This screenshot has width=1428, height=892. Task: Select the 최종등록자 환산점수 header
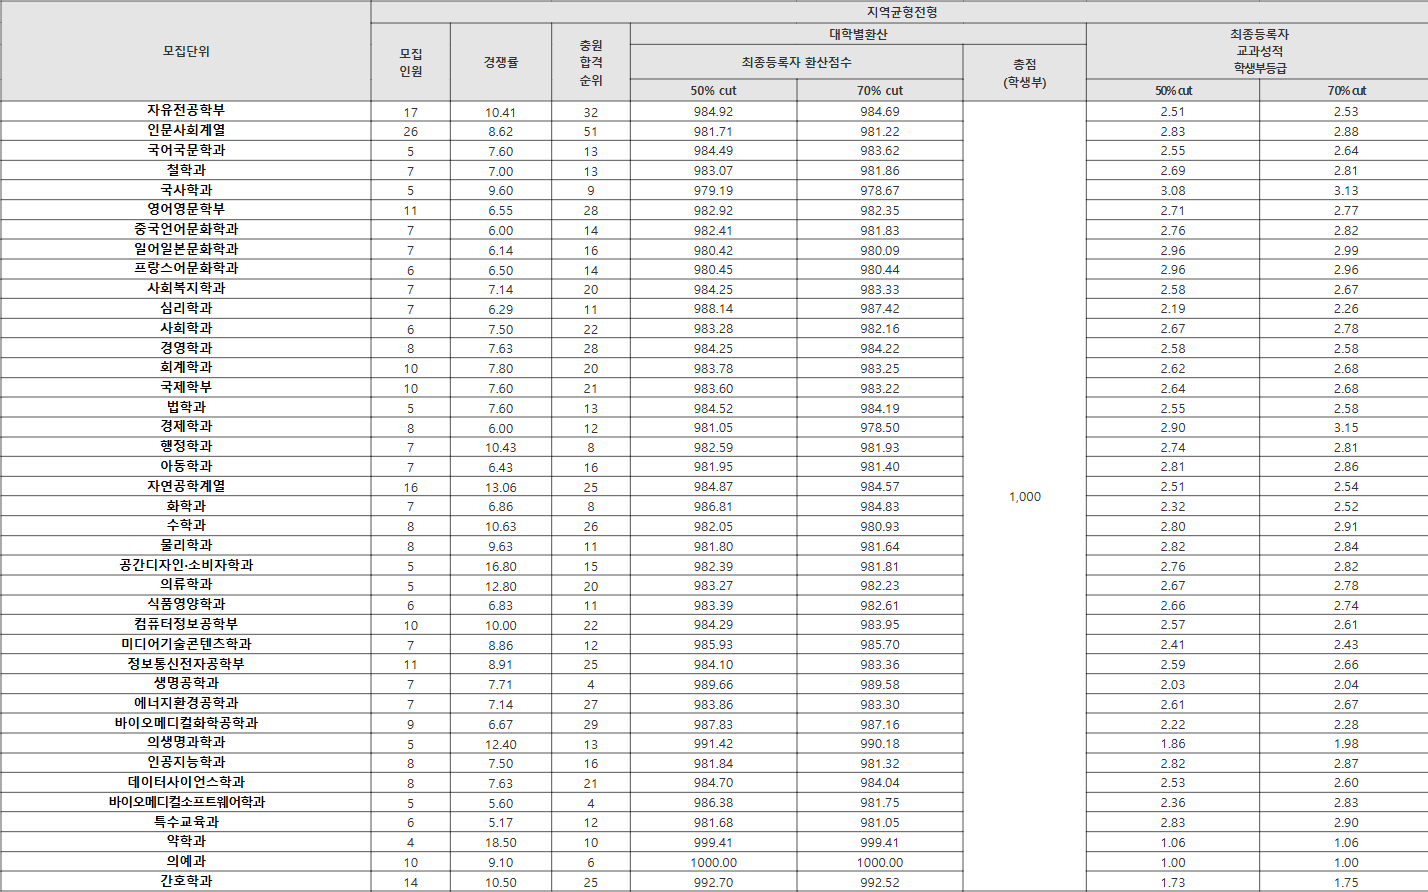click(x=796, y=62)
